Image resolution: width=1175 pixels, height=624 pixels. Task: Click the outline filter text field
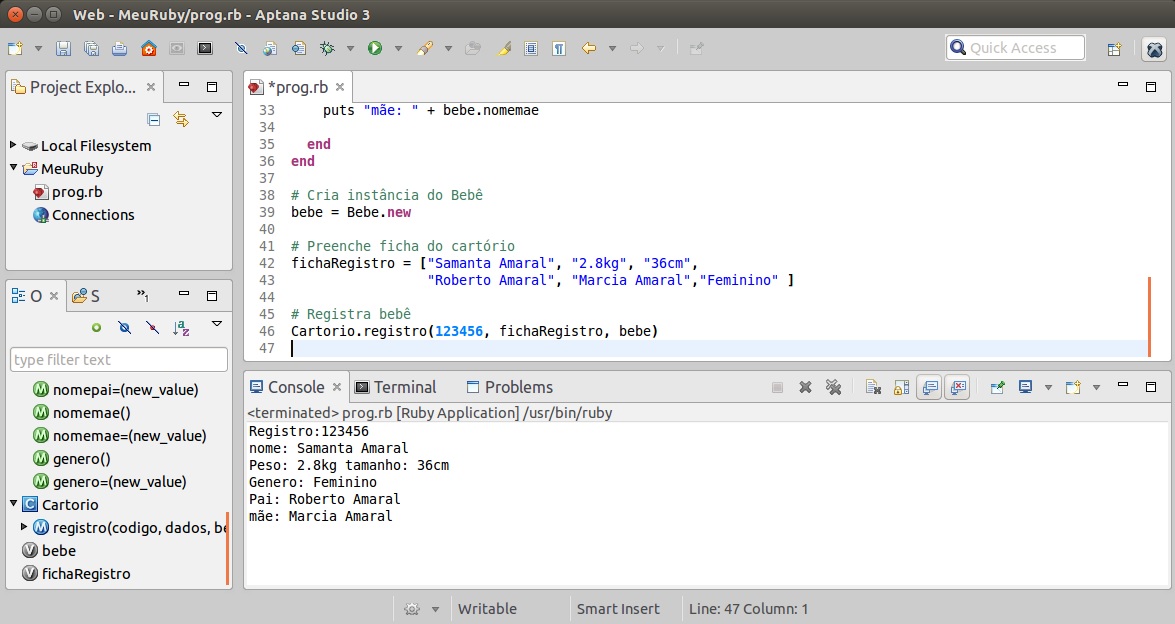pos(118,360)
